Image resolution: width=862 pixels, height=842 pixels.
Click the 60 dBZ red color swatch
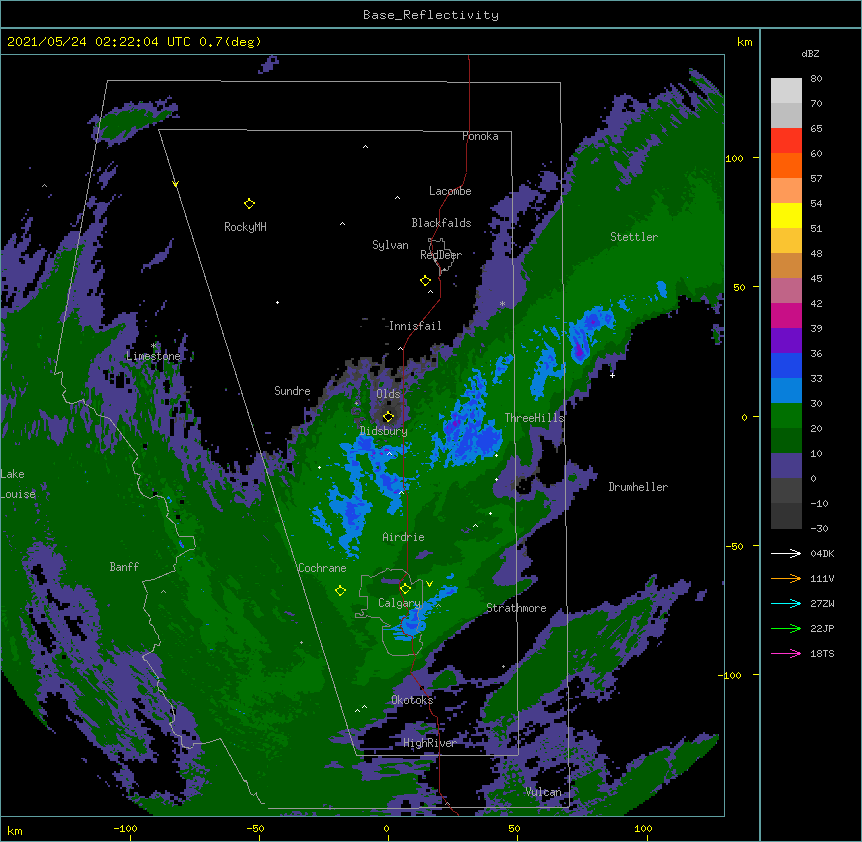[786, 141]
